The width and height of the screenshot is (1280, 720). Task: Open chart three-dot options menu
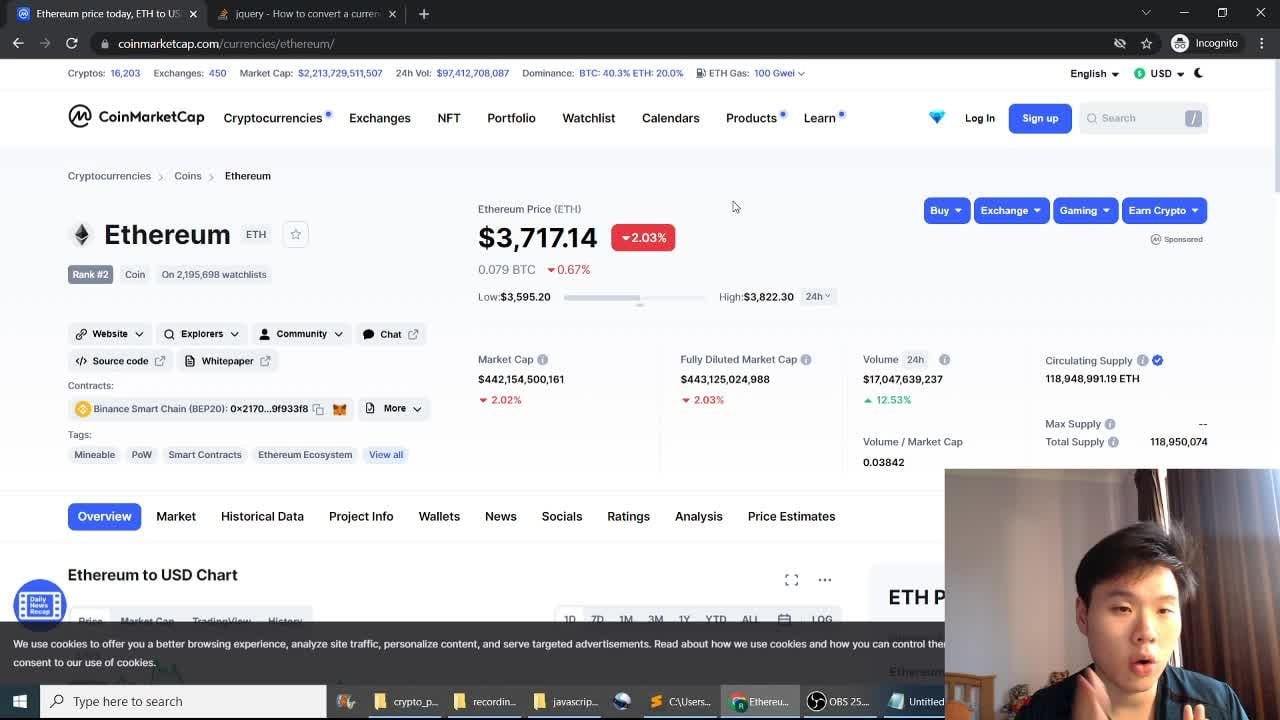pos(824,580)
